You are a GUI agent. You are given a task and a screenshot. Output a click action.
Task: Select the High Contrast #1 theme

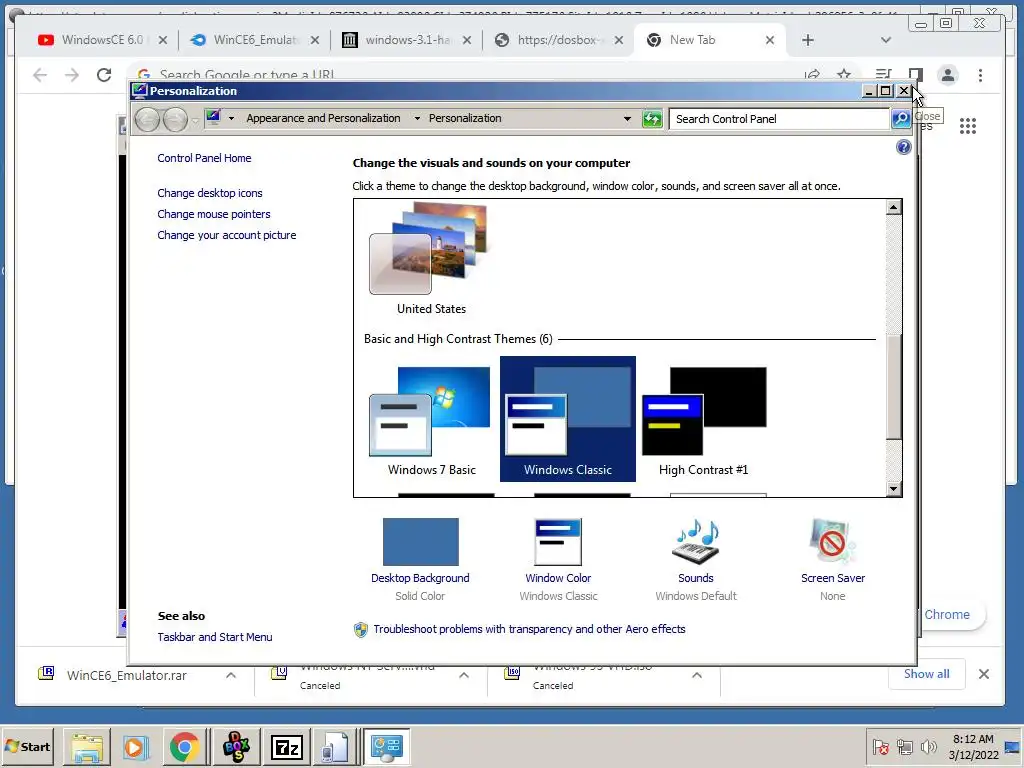pos(703,419)
